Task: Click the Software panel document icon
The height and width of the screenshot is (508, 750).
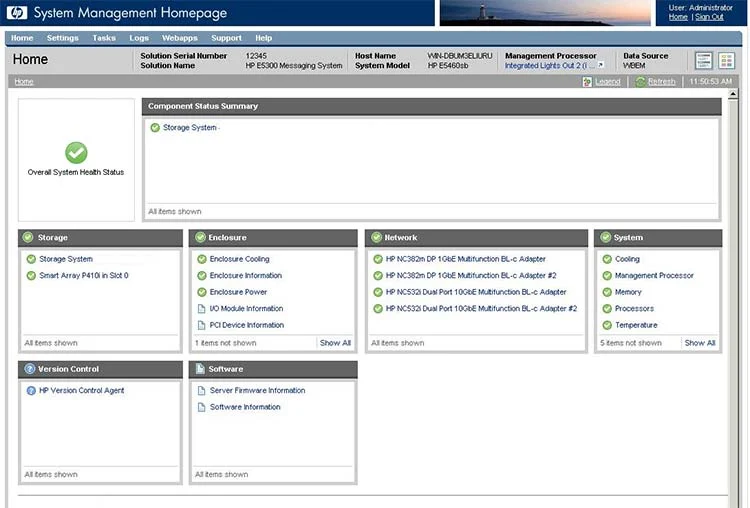Action: 200,369
